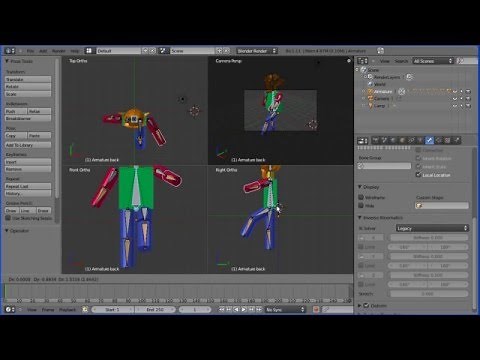The width and height of the screenshot is (480, 360).
Task: Click the Camera object icon in outliner
Action: (370, 98)
